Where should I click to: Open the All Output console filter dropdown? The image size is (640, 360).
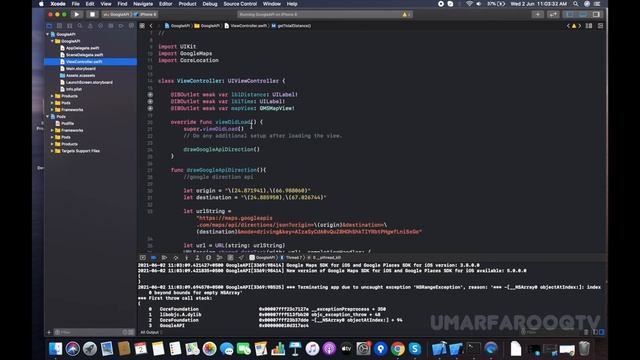tap(150, 332)
